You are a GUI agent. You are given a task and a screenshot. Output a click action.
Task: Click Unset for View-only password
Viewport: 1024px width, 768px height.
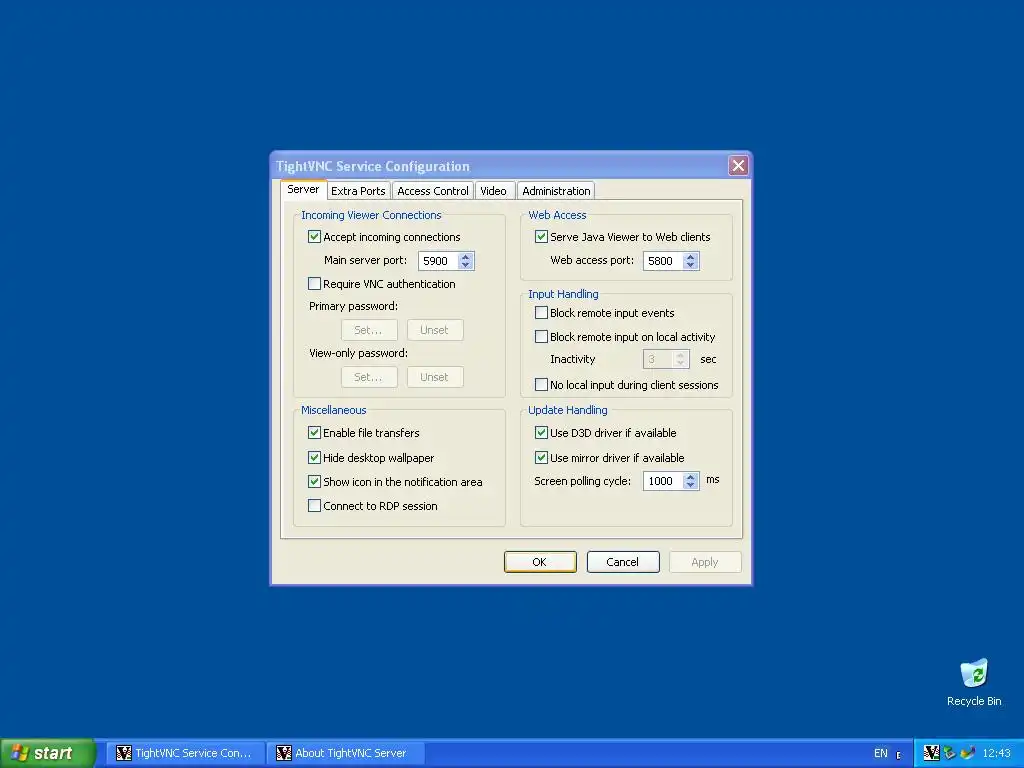[435, 377]
